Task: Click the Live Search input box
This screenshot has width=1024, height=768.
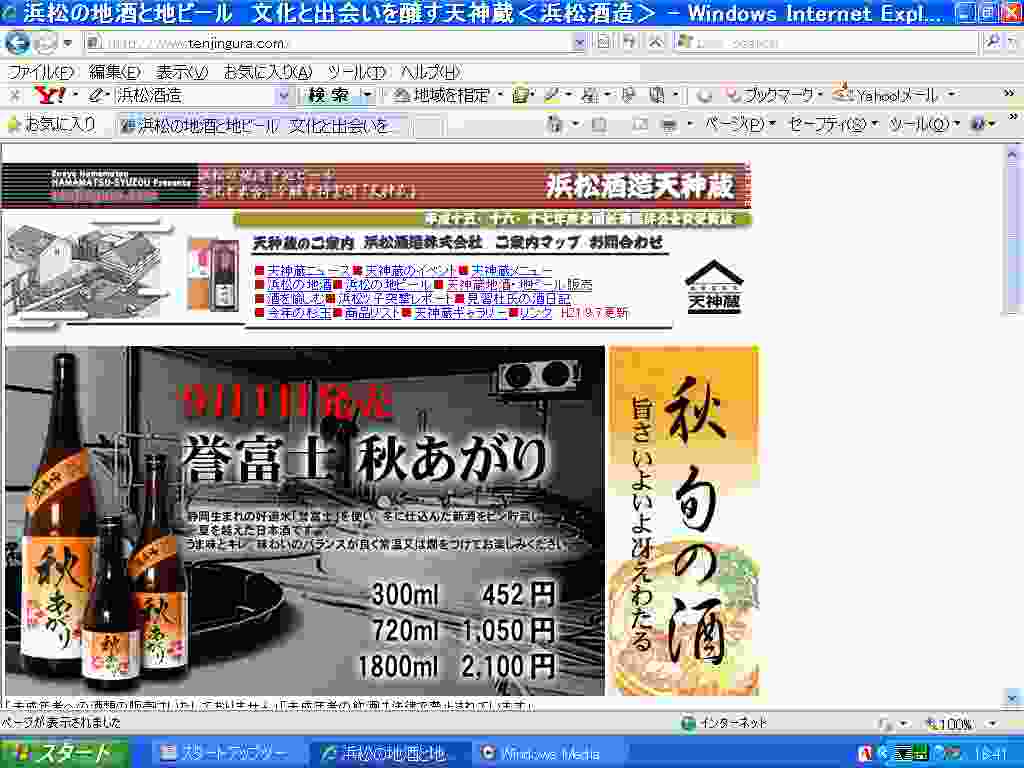Action: (826, 43)
